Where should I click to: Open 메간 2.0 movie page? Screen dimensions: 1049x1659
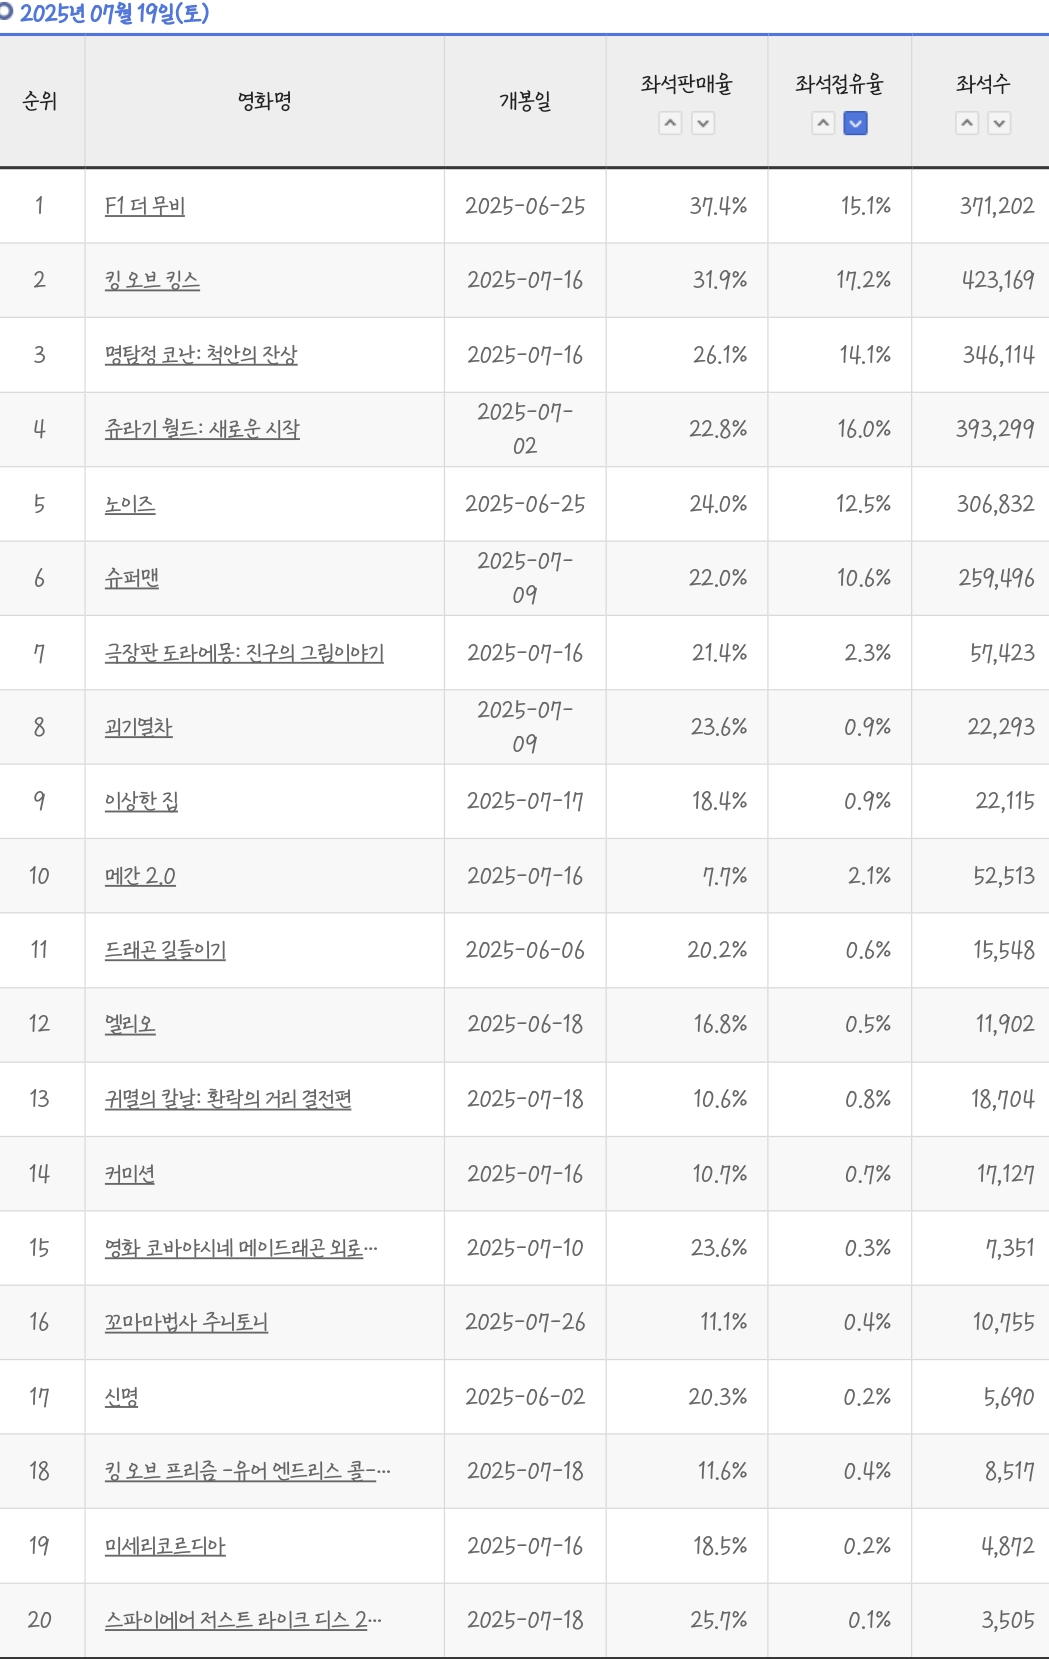(x=140, y=876)
